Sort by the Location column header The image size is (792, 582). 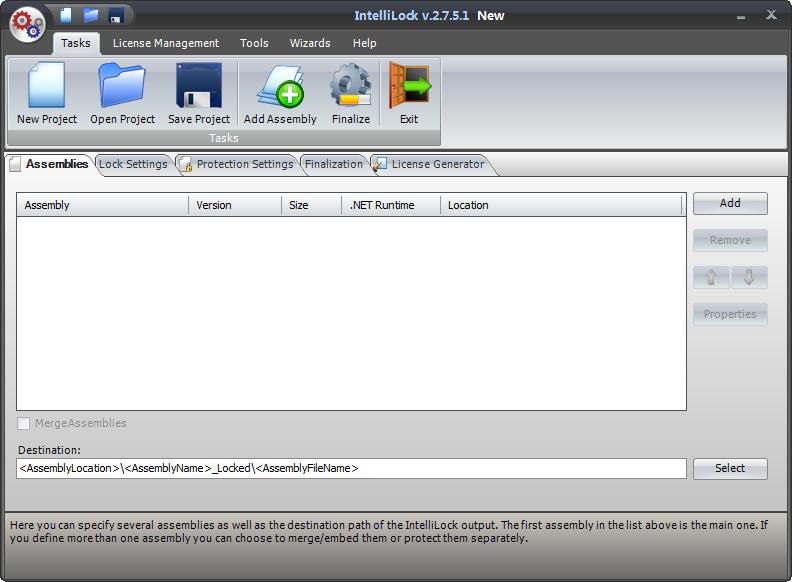pos(561,205)
